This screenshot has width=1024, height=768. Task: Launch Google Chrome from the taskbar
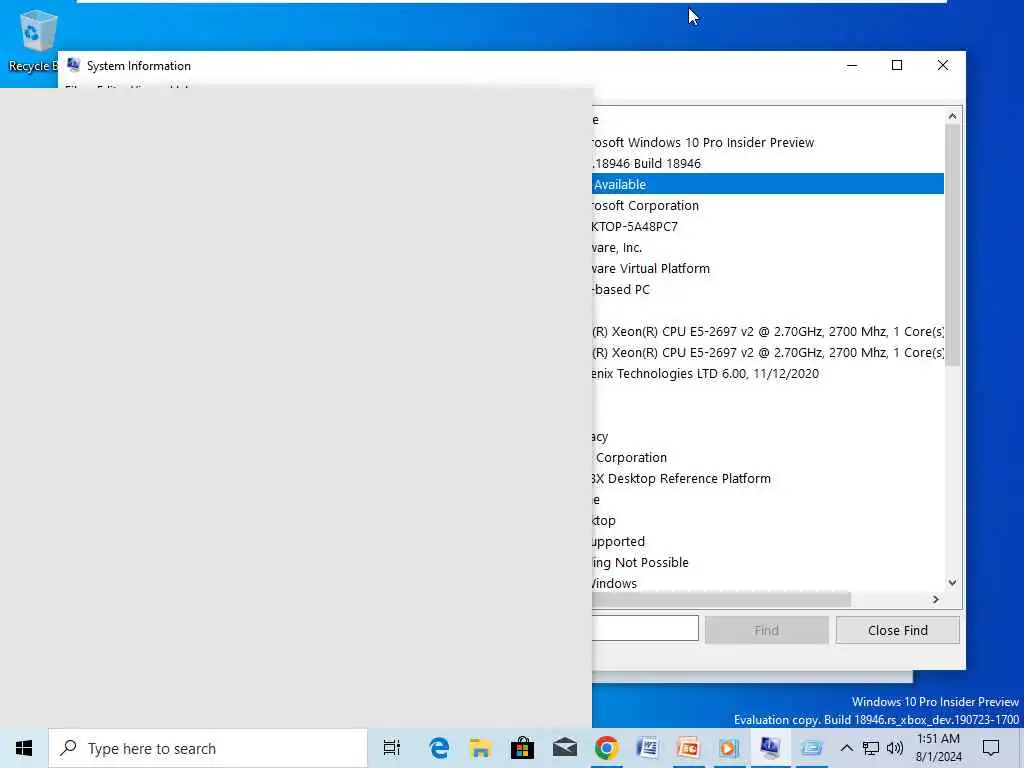(606, 748)
